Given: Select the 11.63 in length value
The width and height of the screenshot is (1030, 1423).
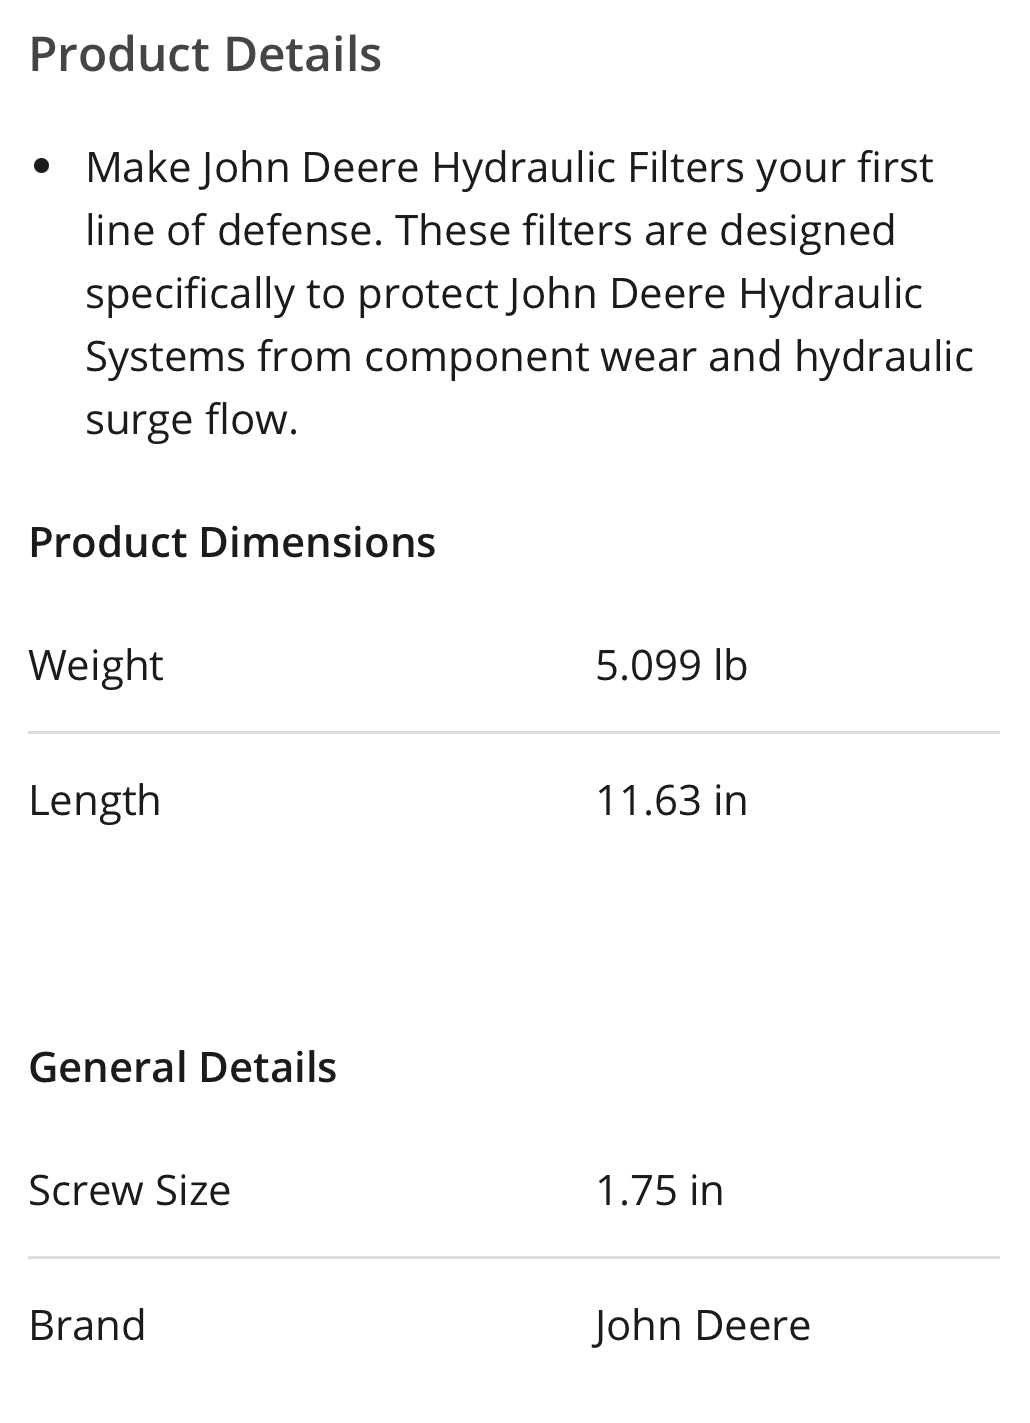Looking at the screenshot, I should pyautogui.click(x=671, y=801).
